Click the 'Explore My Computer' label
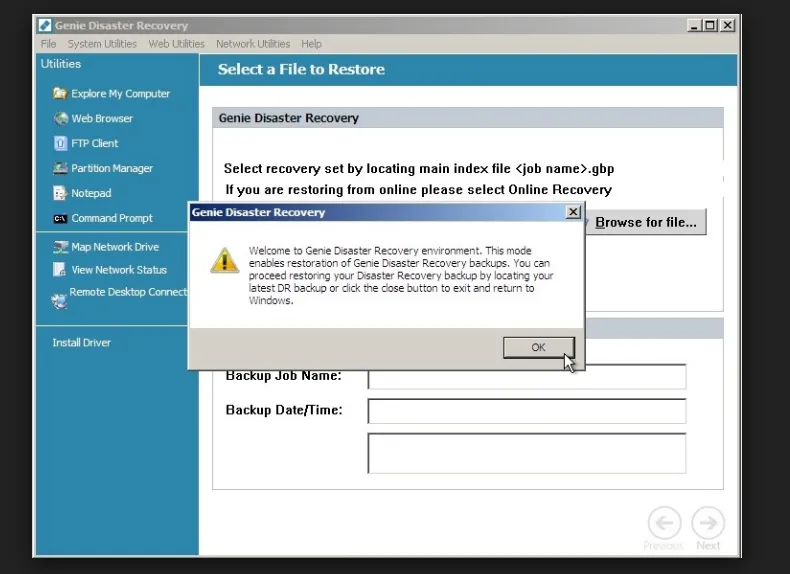The width and height of the screenshot is (790, 574). (120, 94)
